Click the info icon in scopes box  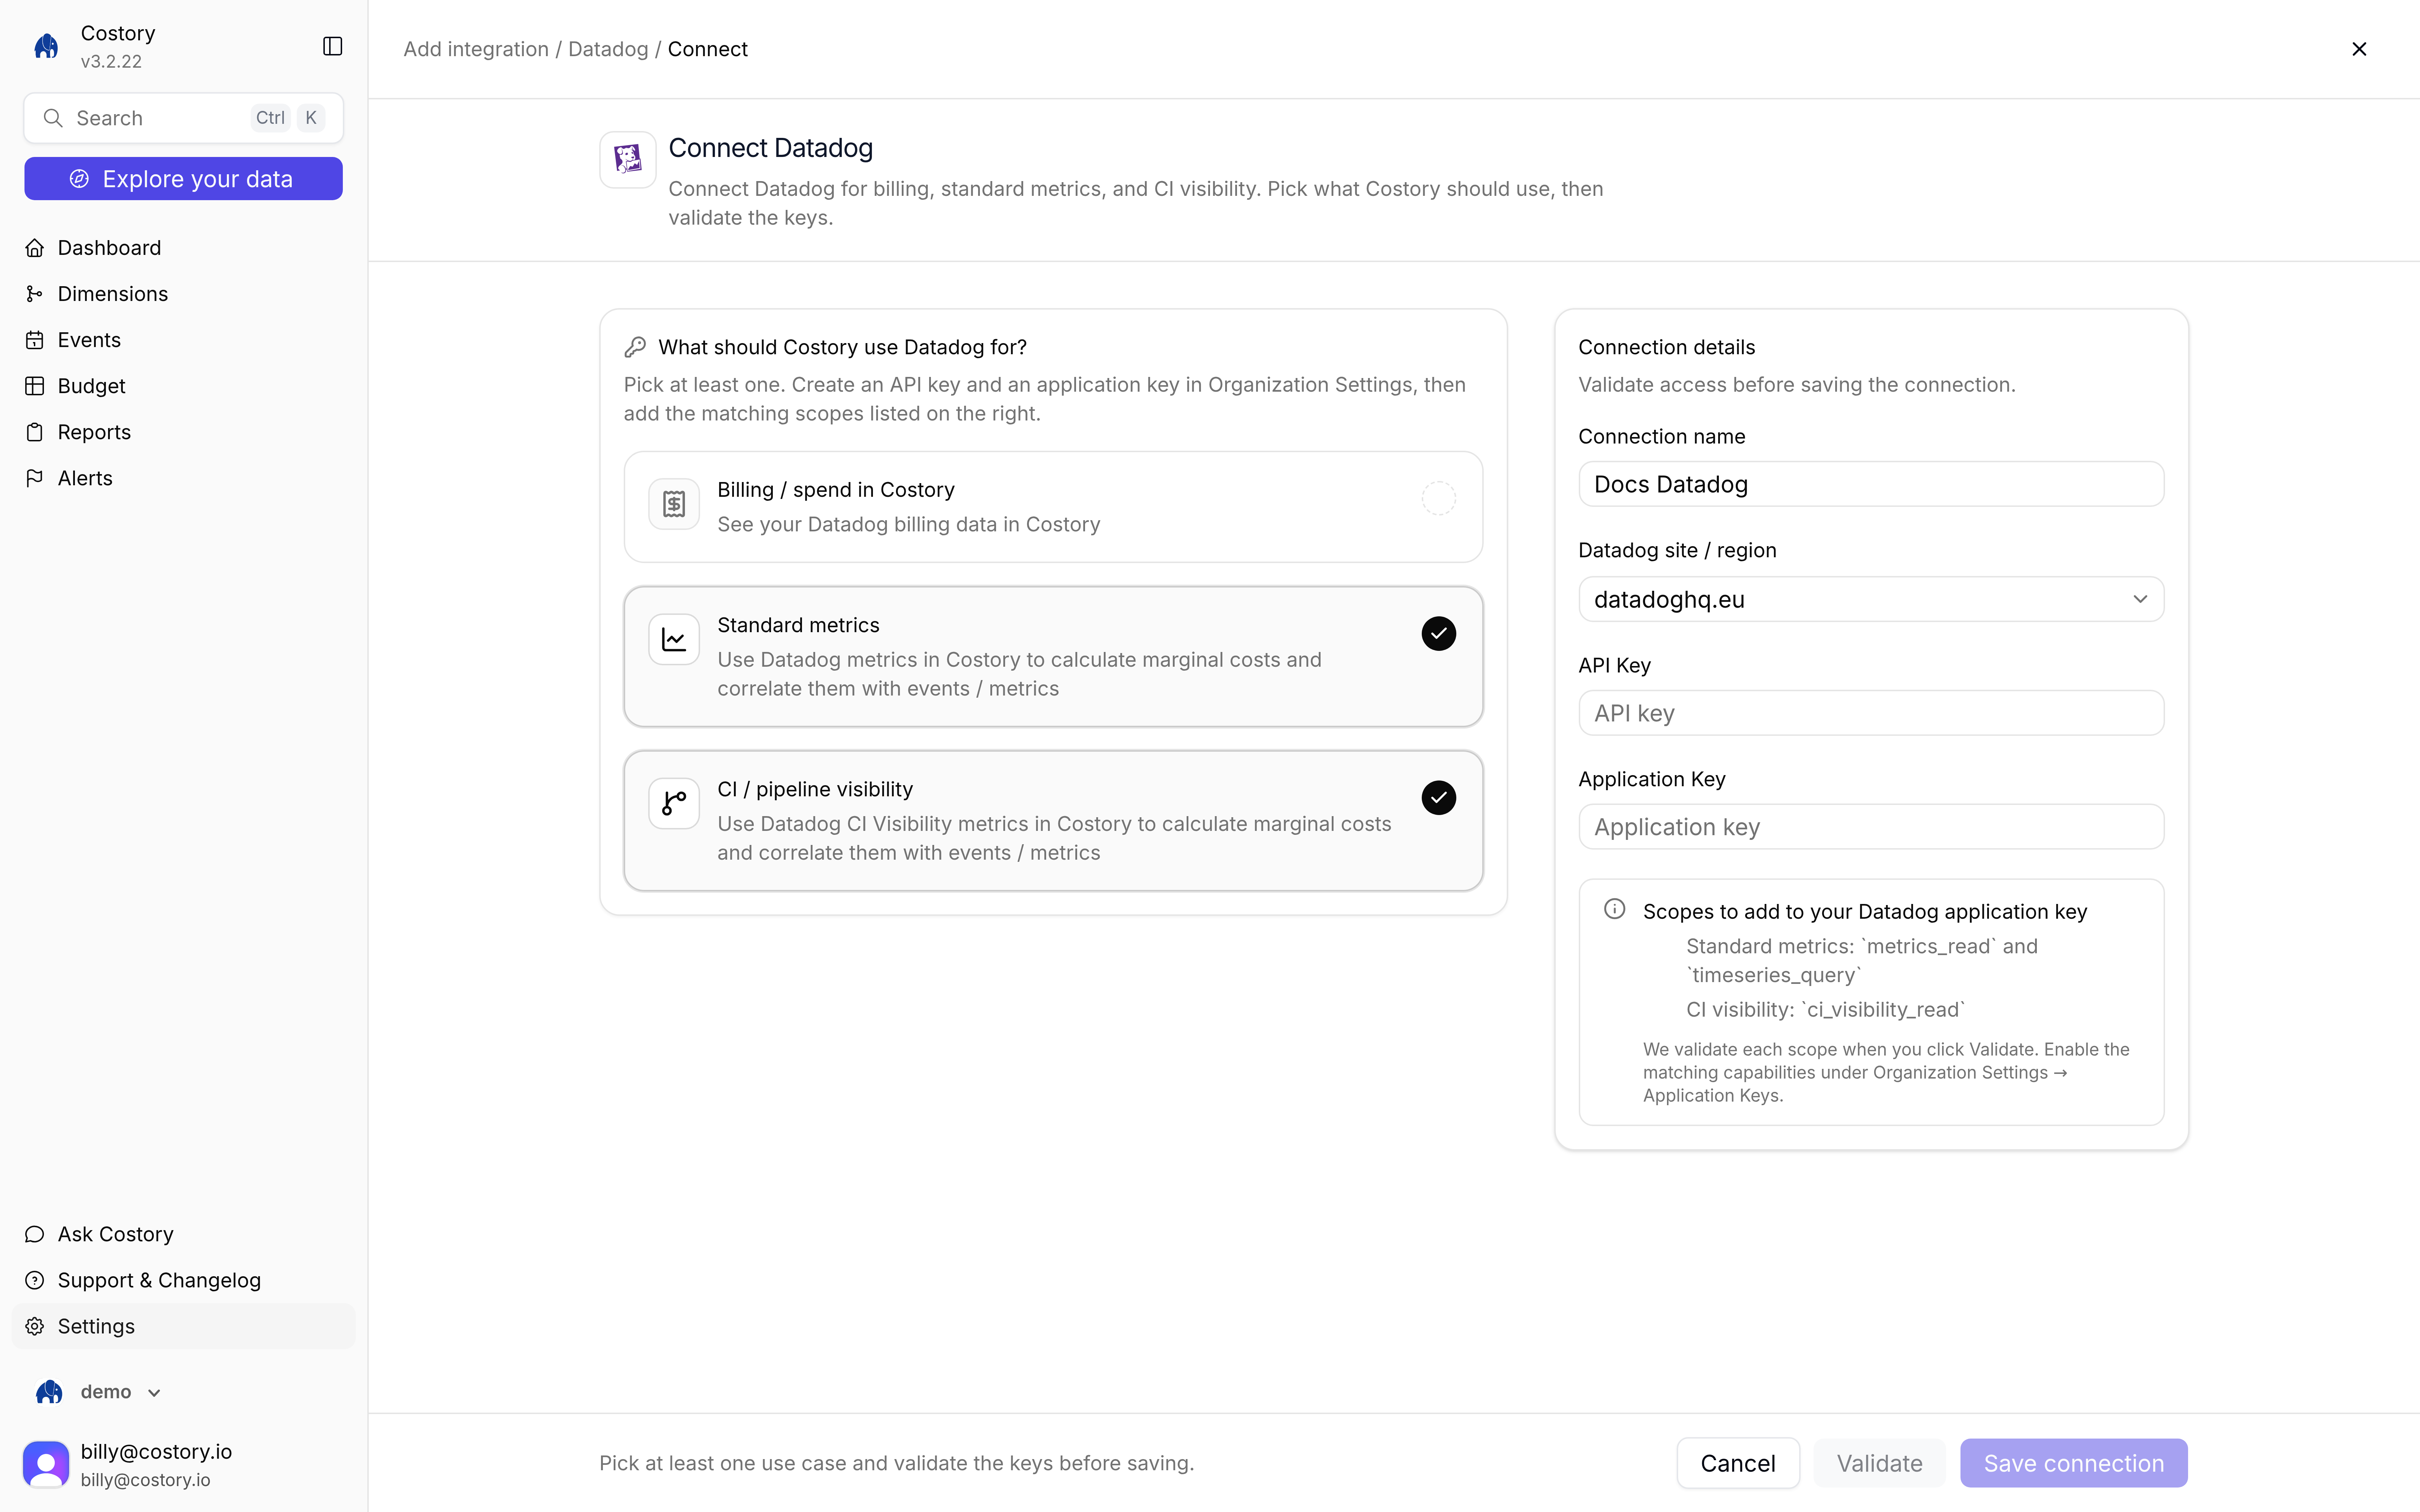[x=1614, y=909]
